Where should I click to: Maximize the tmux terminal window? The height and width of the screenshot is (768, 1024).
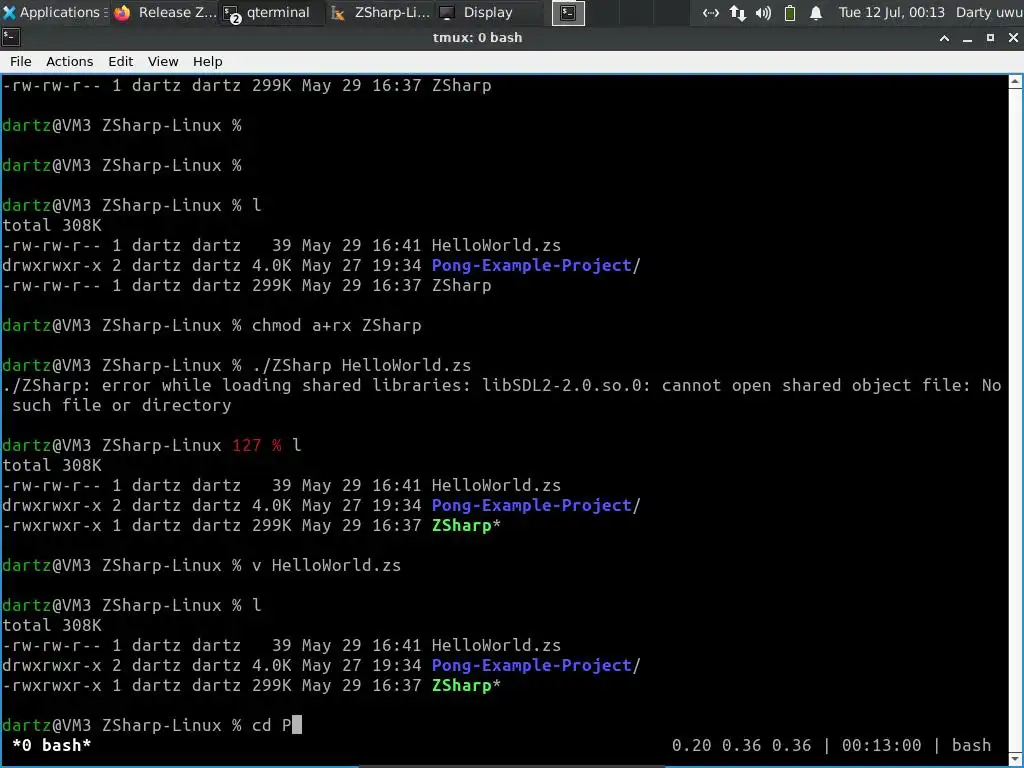coord(990,38)
